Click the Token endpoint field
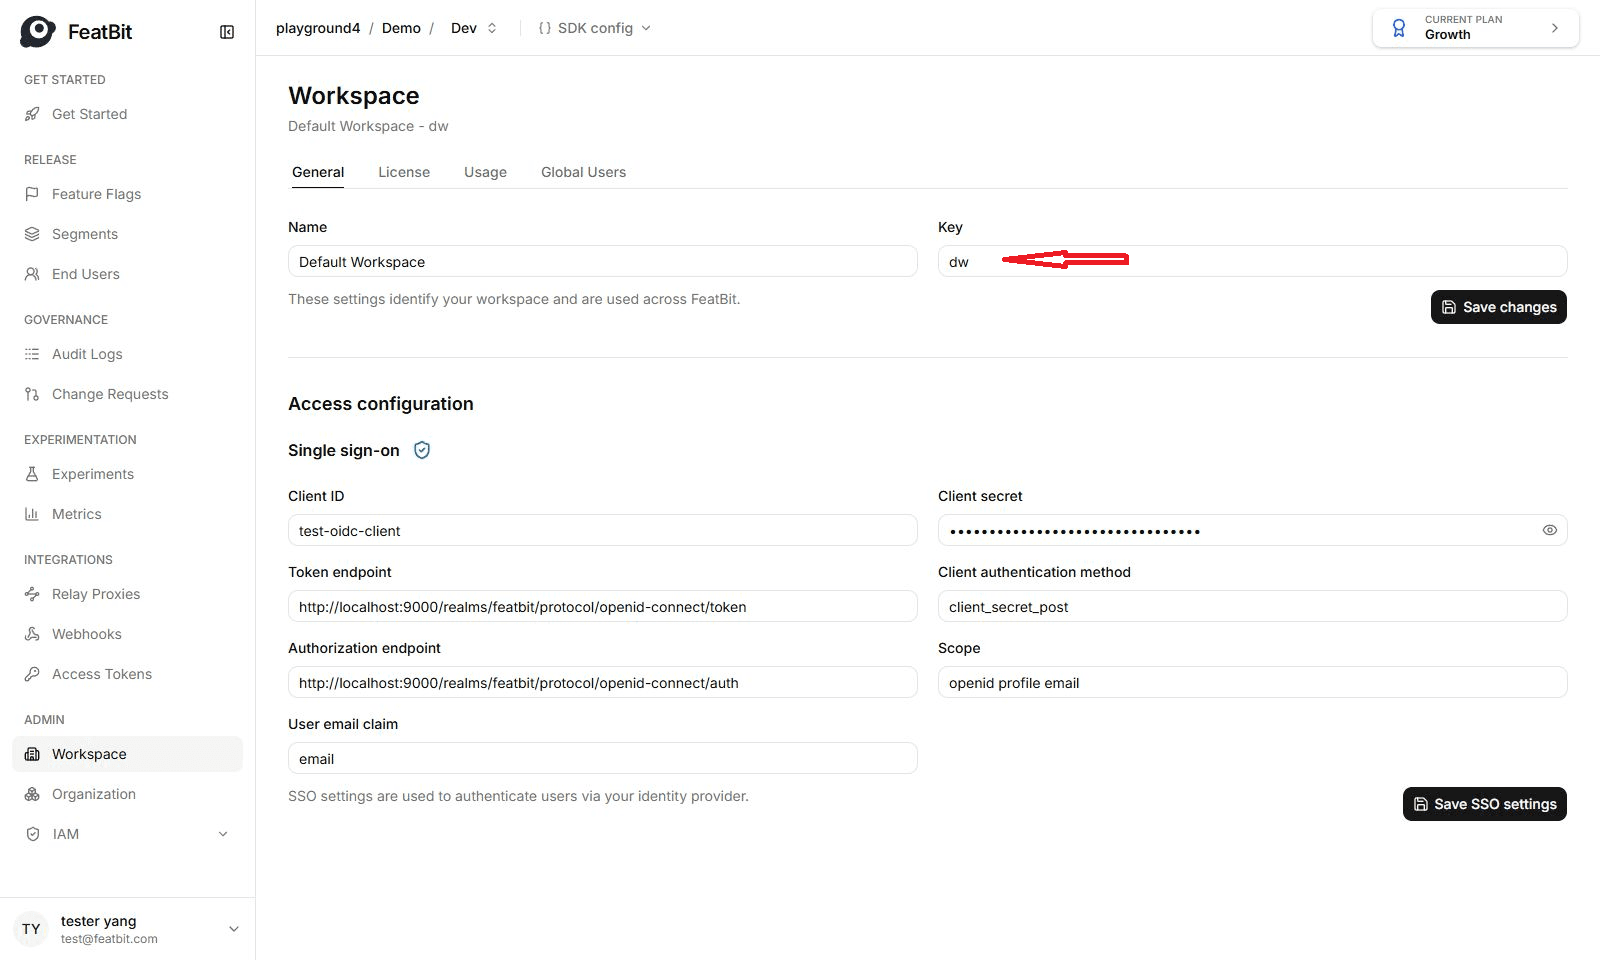 603,606
